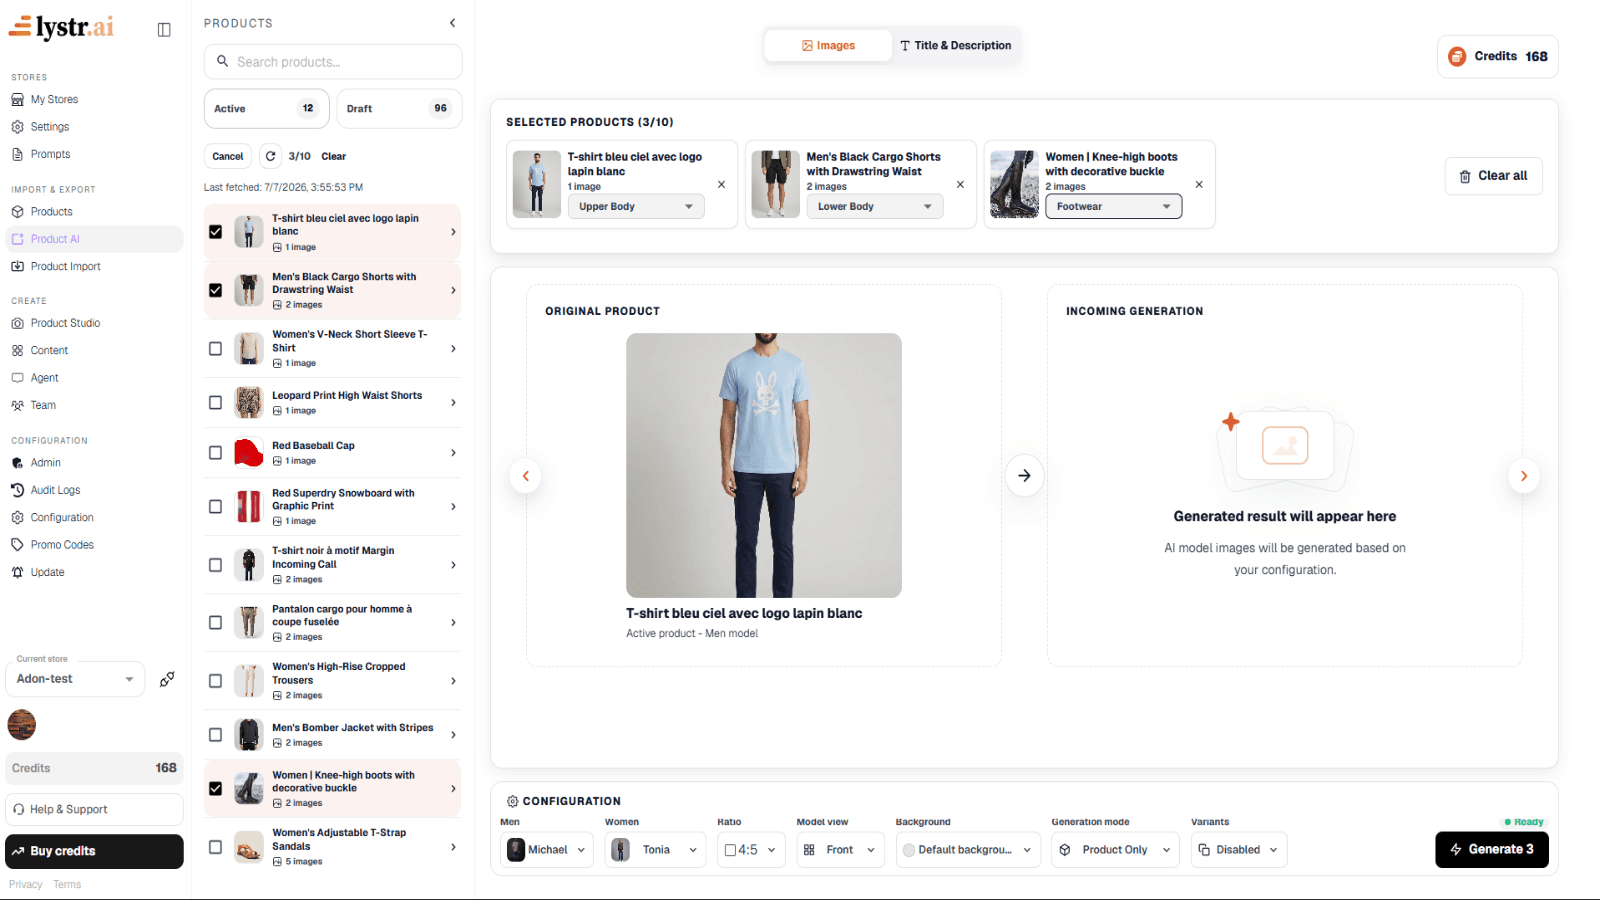Viewport: 1600px width, 900px height.
Task: Check Red Superdry Snowboard product
Action: [215, 507]
